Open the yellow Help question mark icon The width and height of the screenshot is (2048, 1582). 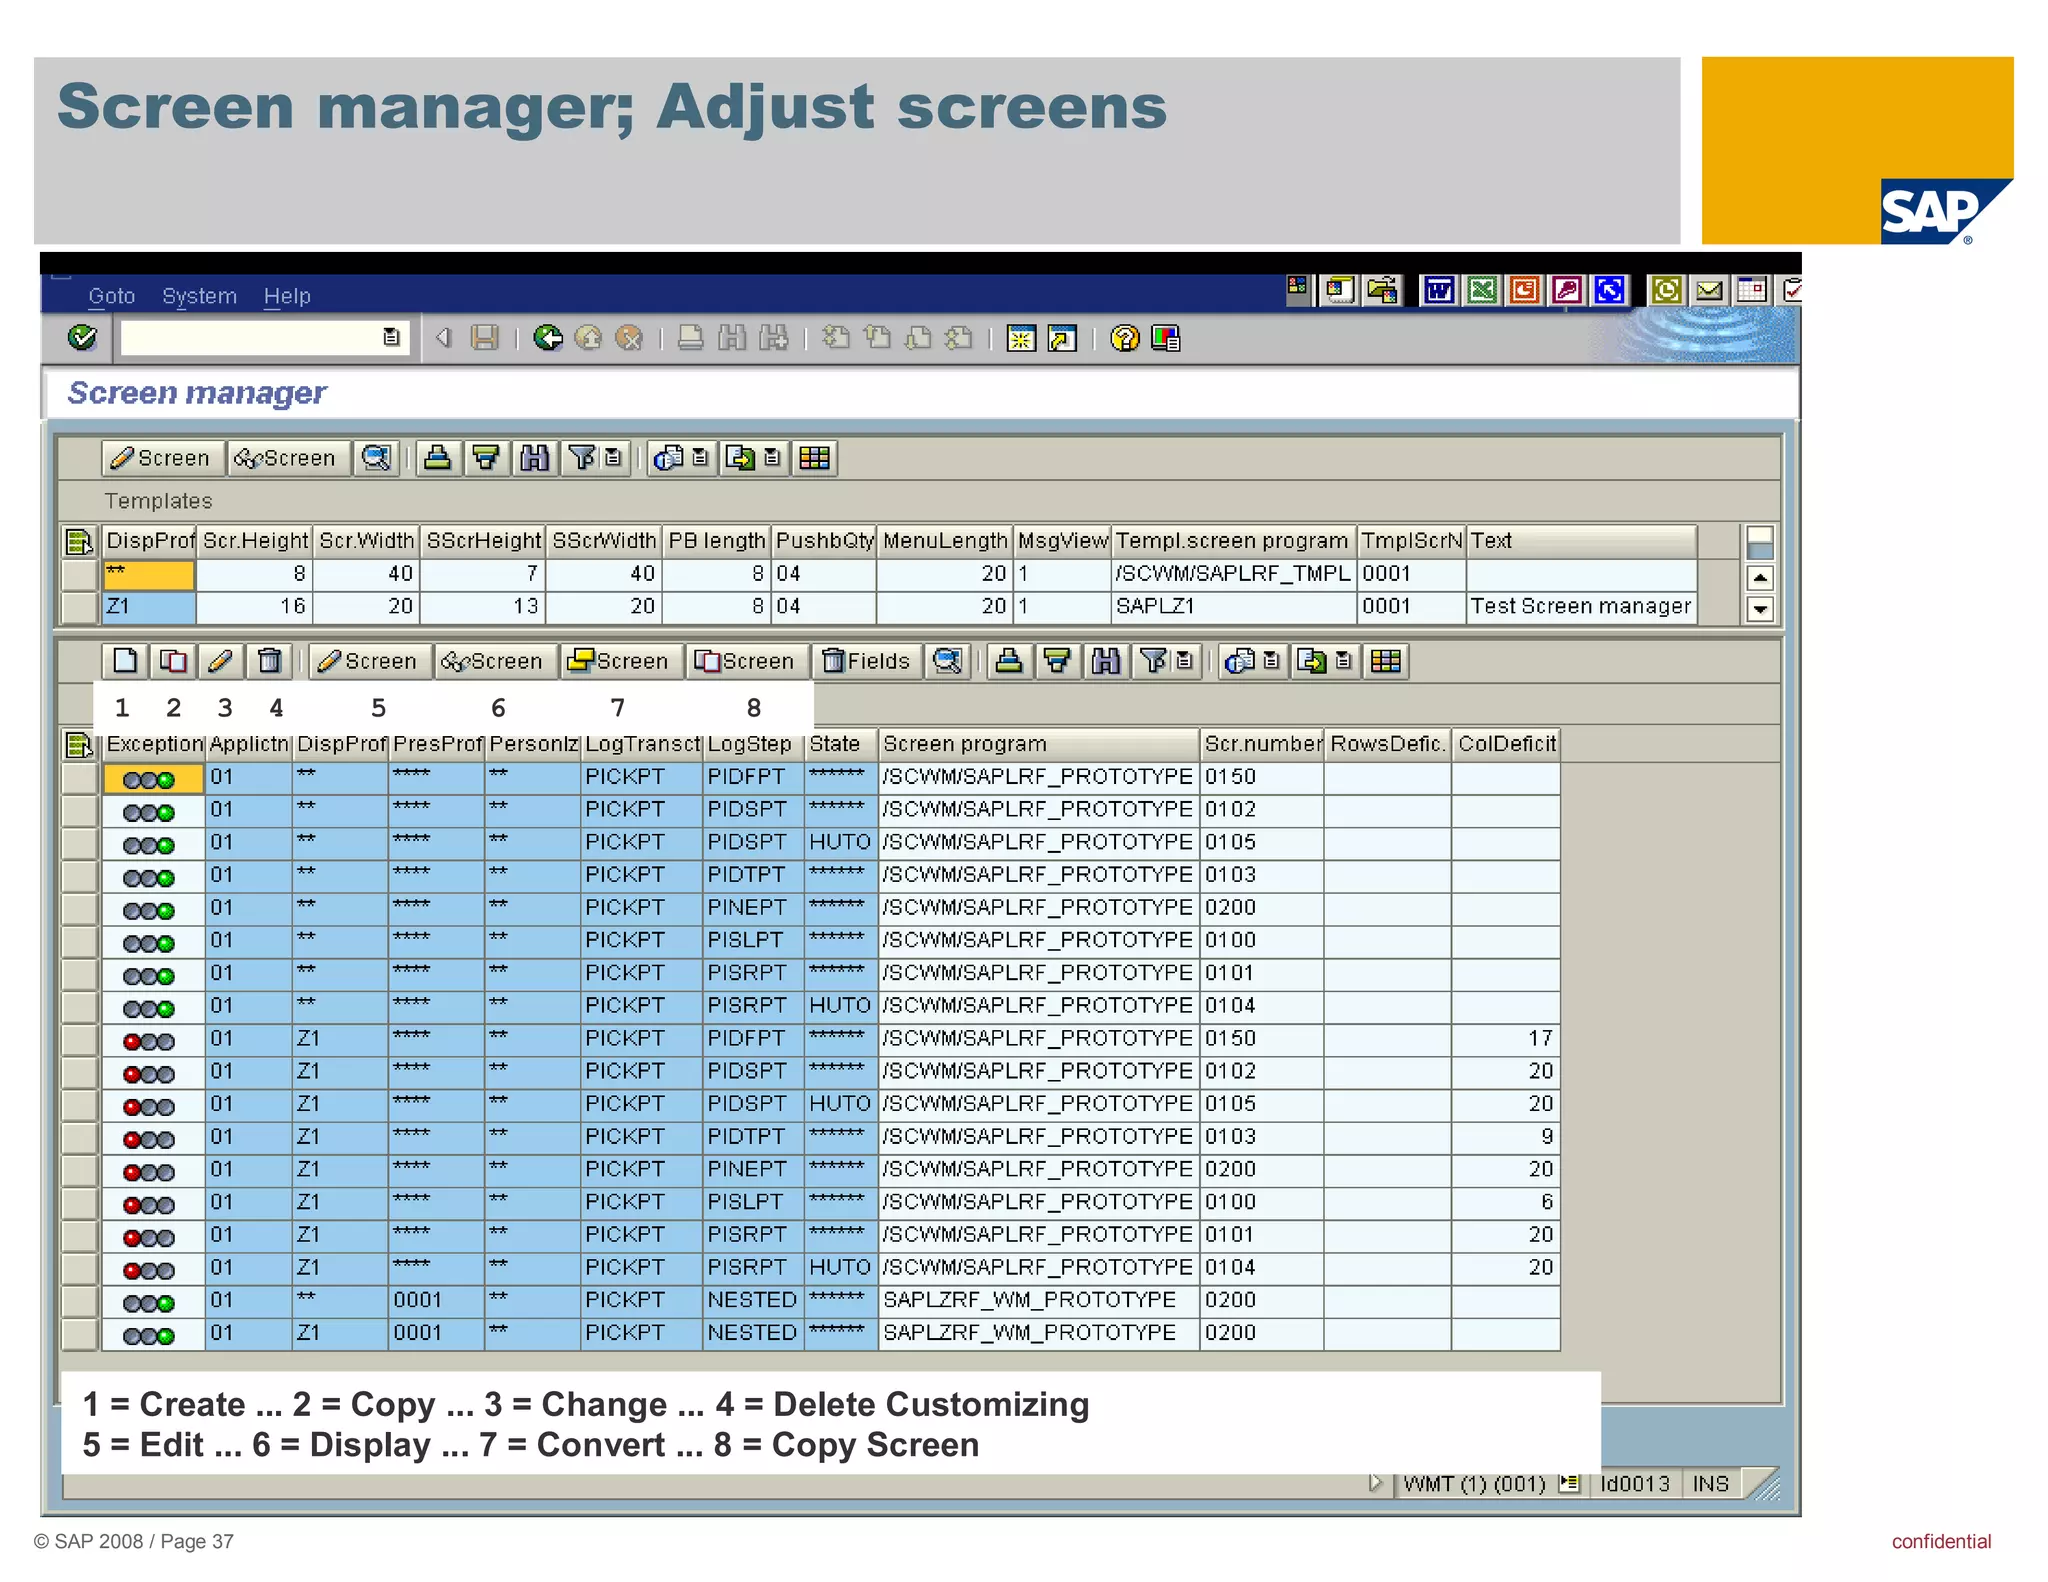[x=1124, y=339]
